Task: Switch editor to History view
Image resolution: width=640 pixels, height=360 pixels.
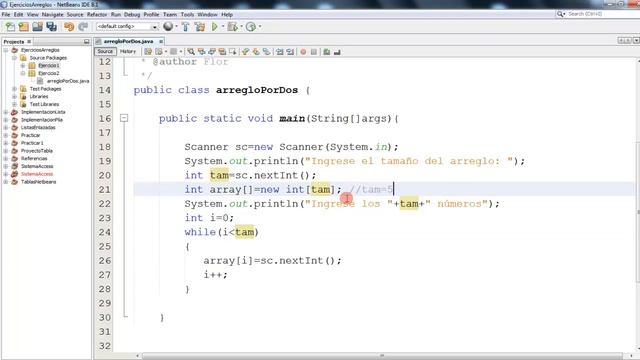Action: 128,51
